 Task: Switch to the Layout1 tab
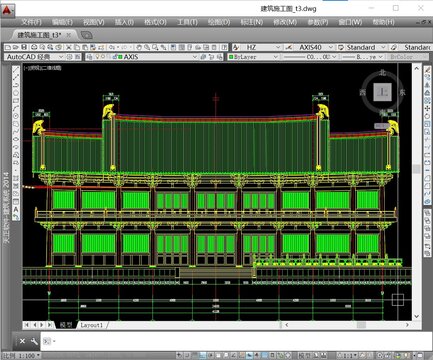pos(91,325)
